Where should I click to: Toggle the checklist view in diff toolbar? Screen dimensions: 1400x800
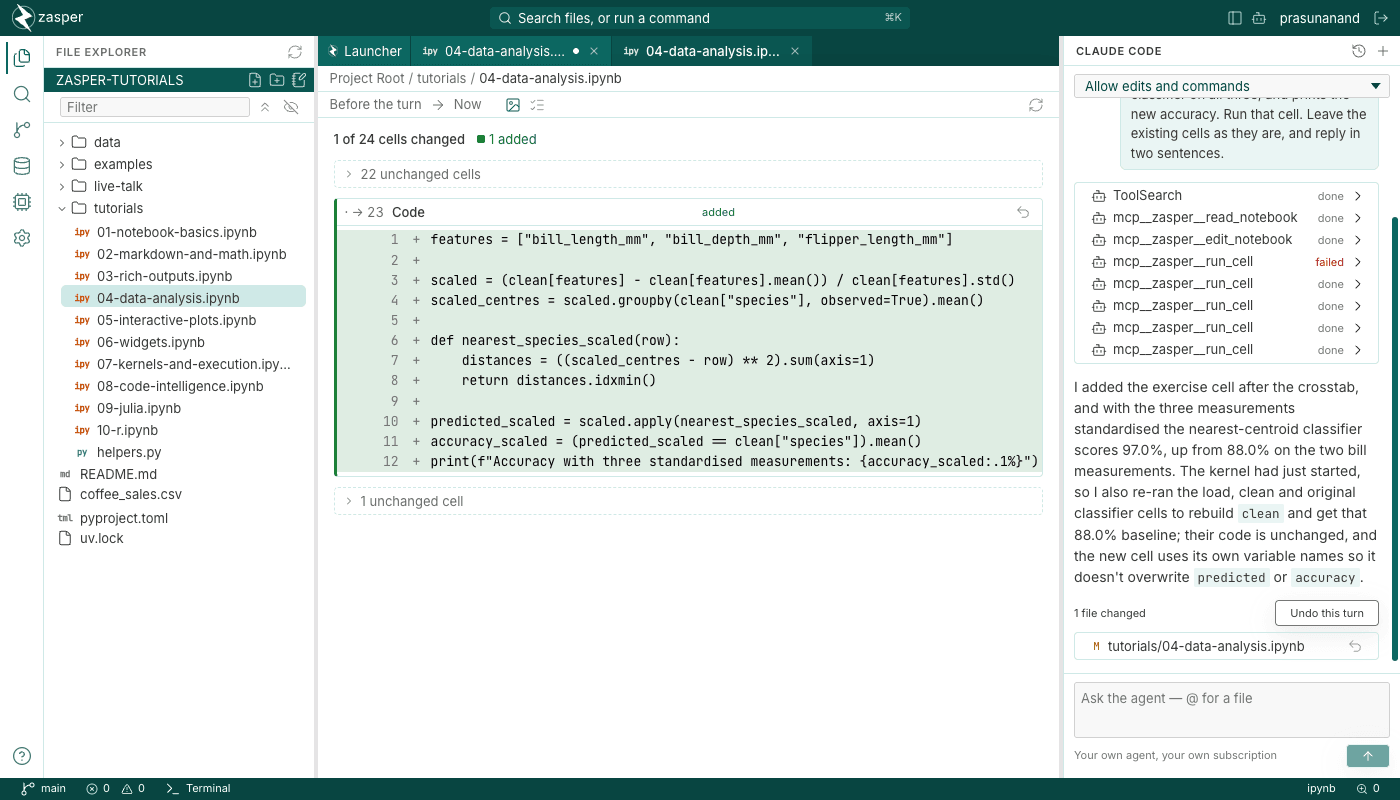coord(538,105)
